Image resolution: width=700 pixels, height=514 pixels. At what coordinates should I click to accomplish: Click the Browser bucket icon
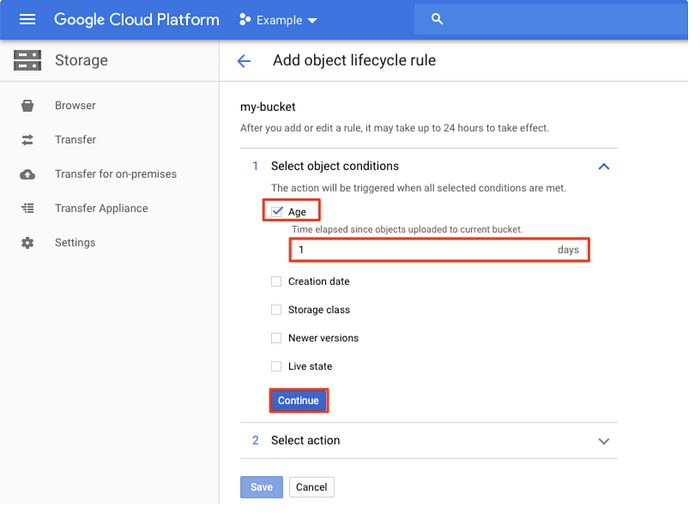click(x=28, y=106)
